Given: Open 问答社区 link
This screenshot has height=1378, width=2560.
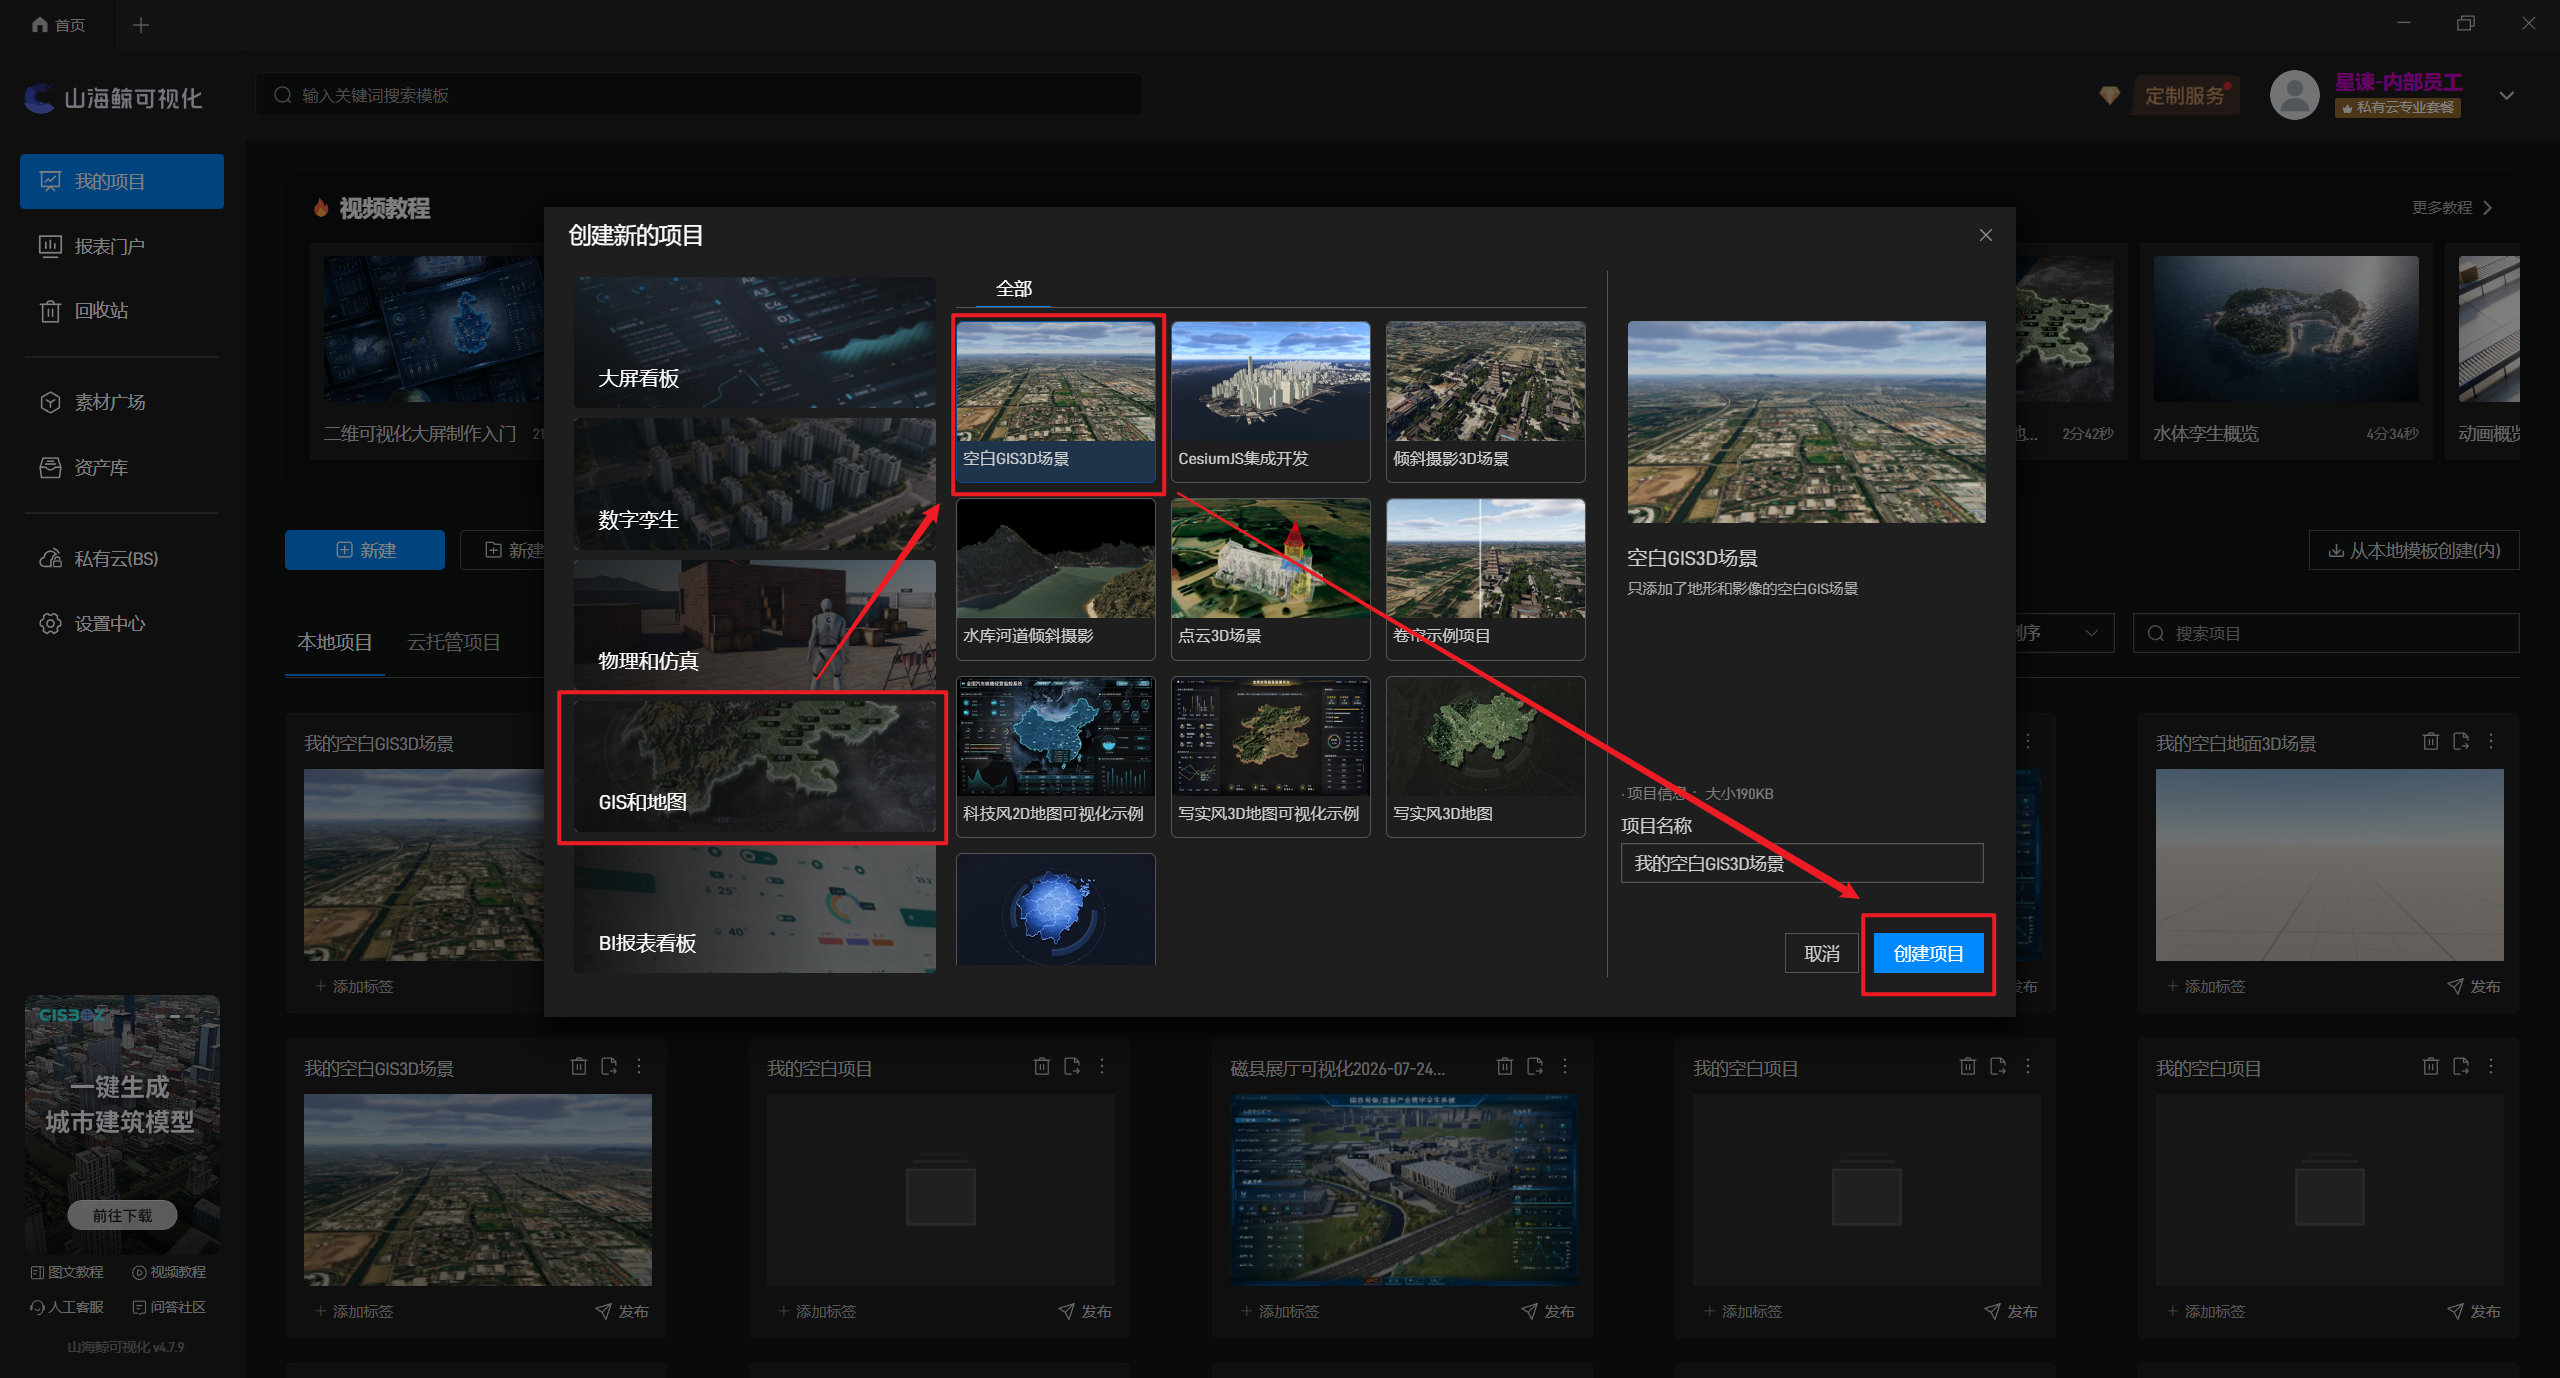Looking at the screenshot, I should 169,1307.
